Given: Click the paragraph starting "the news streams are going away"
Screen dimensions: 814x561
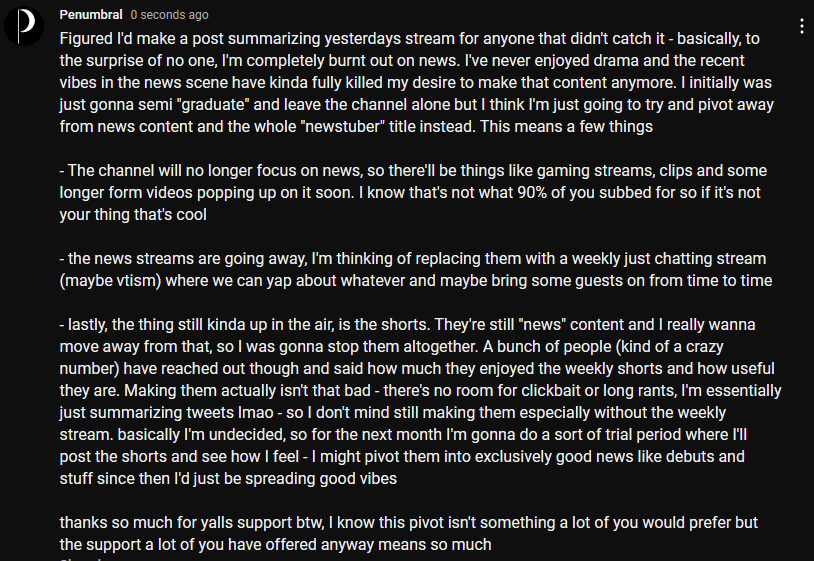Looking at the screenshot, I should [416, 269].
